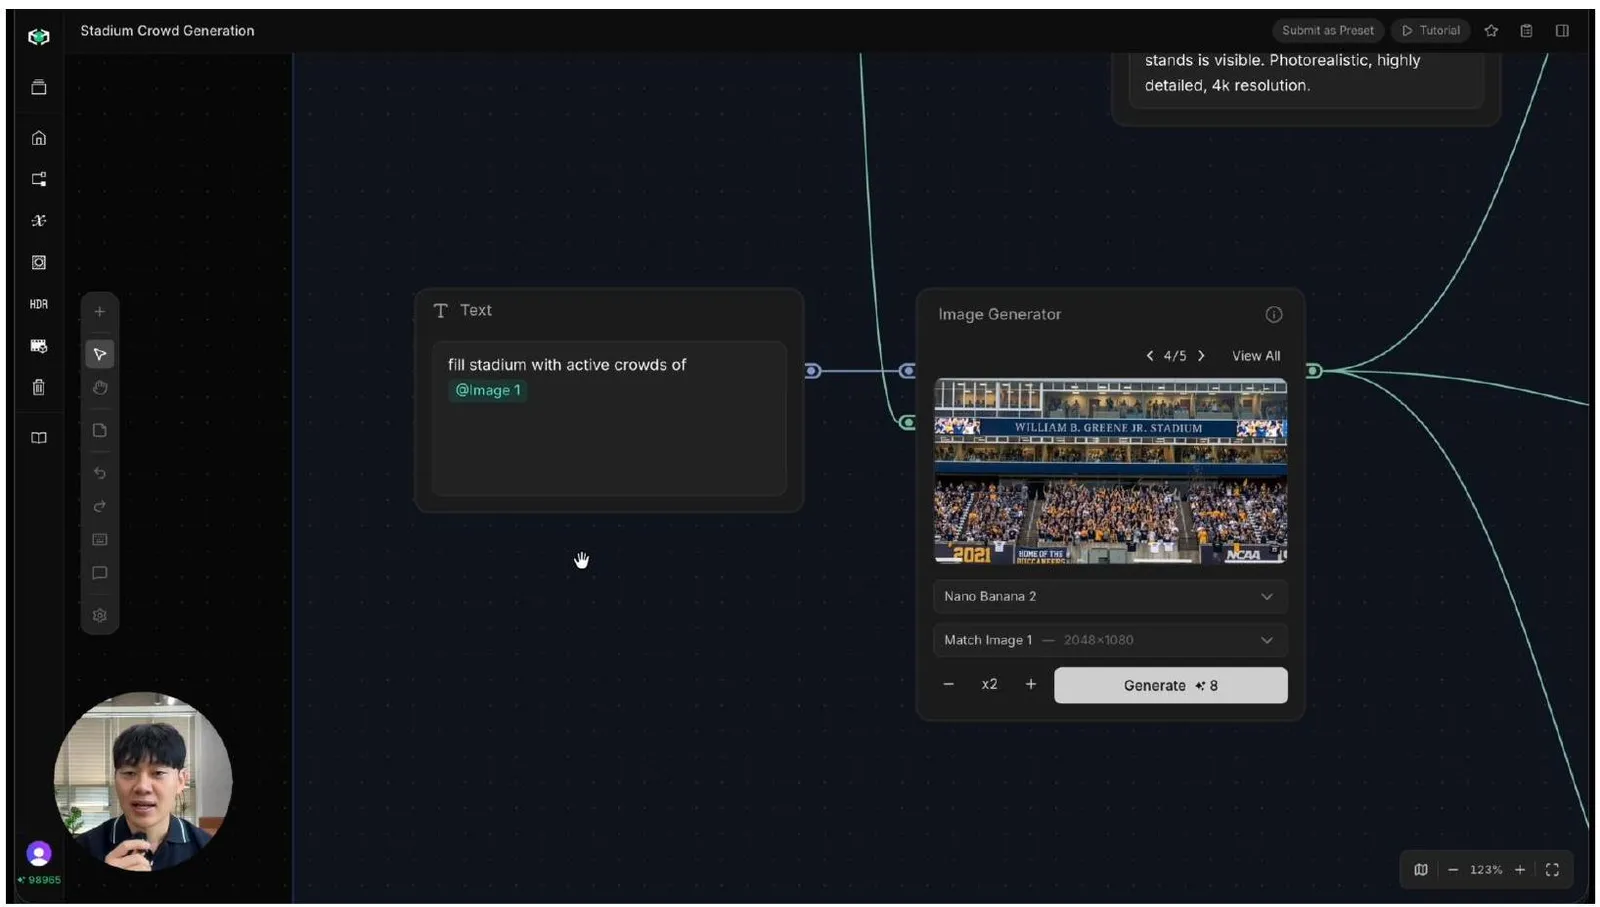Go to next generated image
Viewport: 1600px width, 907px height.
pyautogui.click(x=1201, y=356)
